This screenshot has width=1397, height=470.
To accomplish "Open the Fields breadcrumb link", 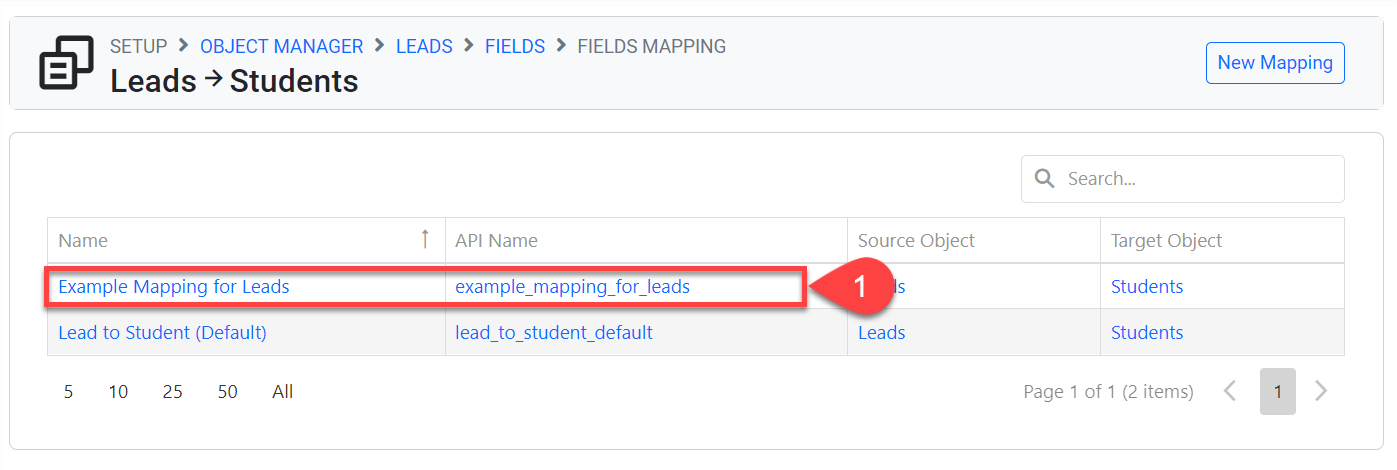I will (514, 46).
